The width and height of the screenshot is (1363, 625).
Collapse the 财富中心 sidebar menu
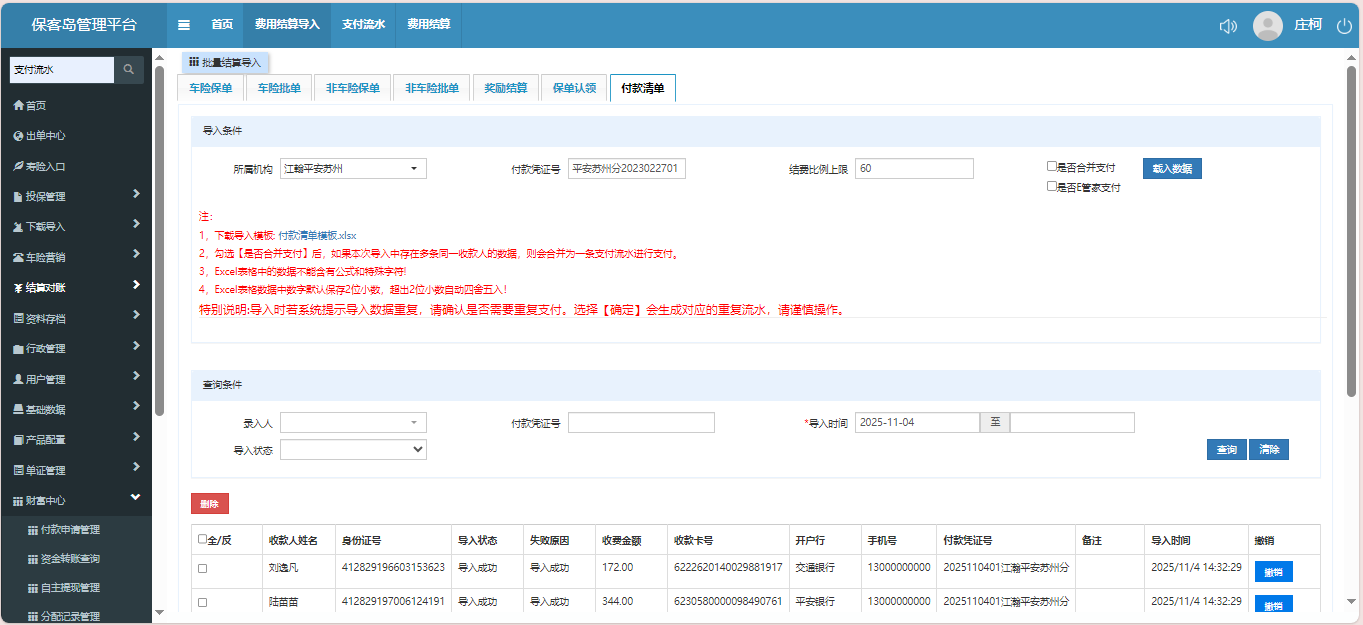(x=135, y=498)
